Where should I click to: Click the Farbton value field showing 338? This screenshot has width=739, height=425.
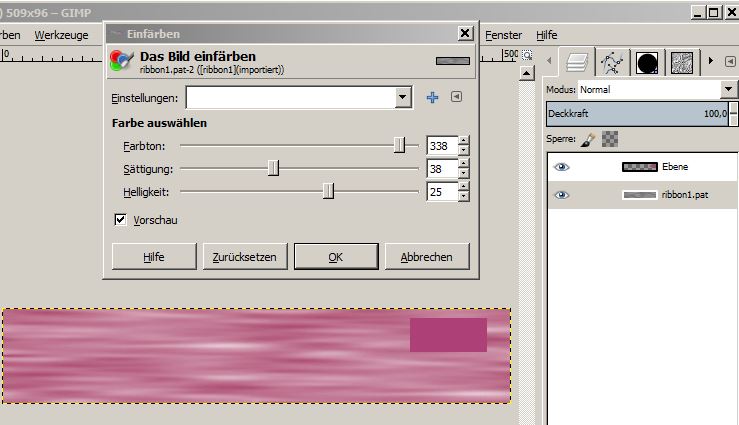pyautogui.click(x=442, y=146)
